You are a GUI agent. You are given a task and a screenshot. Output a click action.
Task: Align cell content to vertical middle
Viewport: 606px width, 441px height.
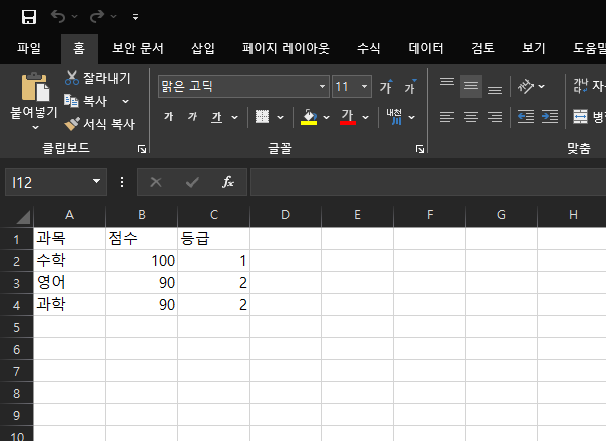point(471,86)
